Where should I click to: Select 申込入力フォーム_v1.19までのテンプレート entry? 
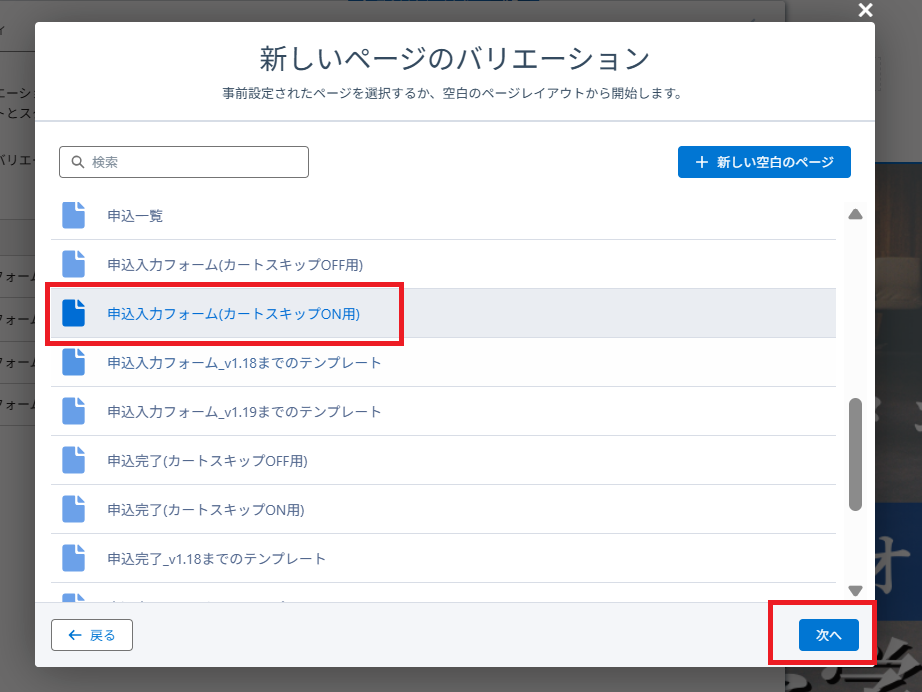pos(244,412)
